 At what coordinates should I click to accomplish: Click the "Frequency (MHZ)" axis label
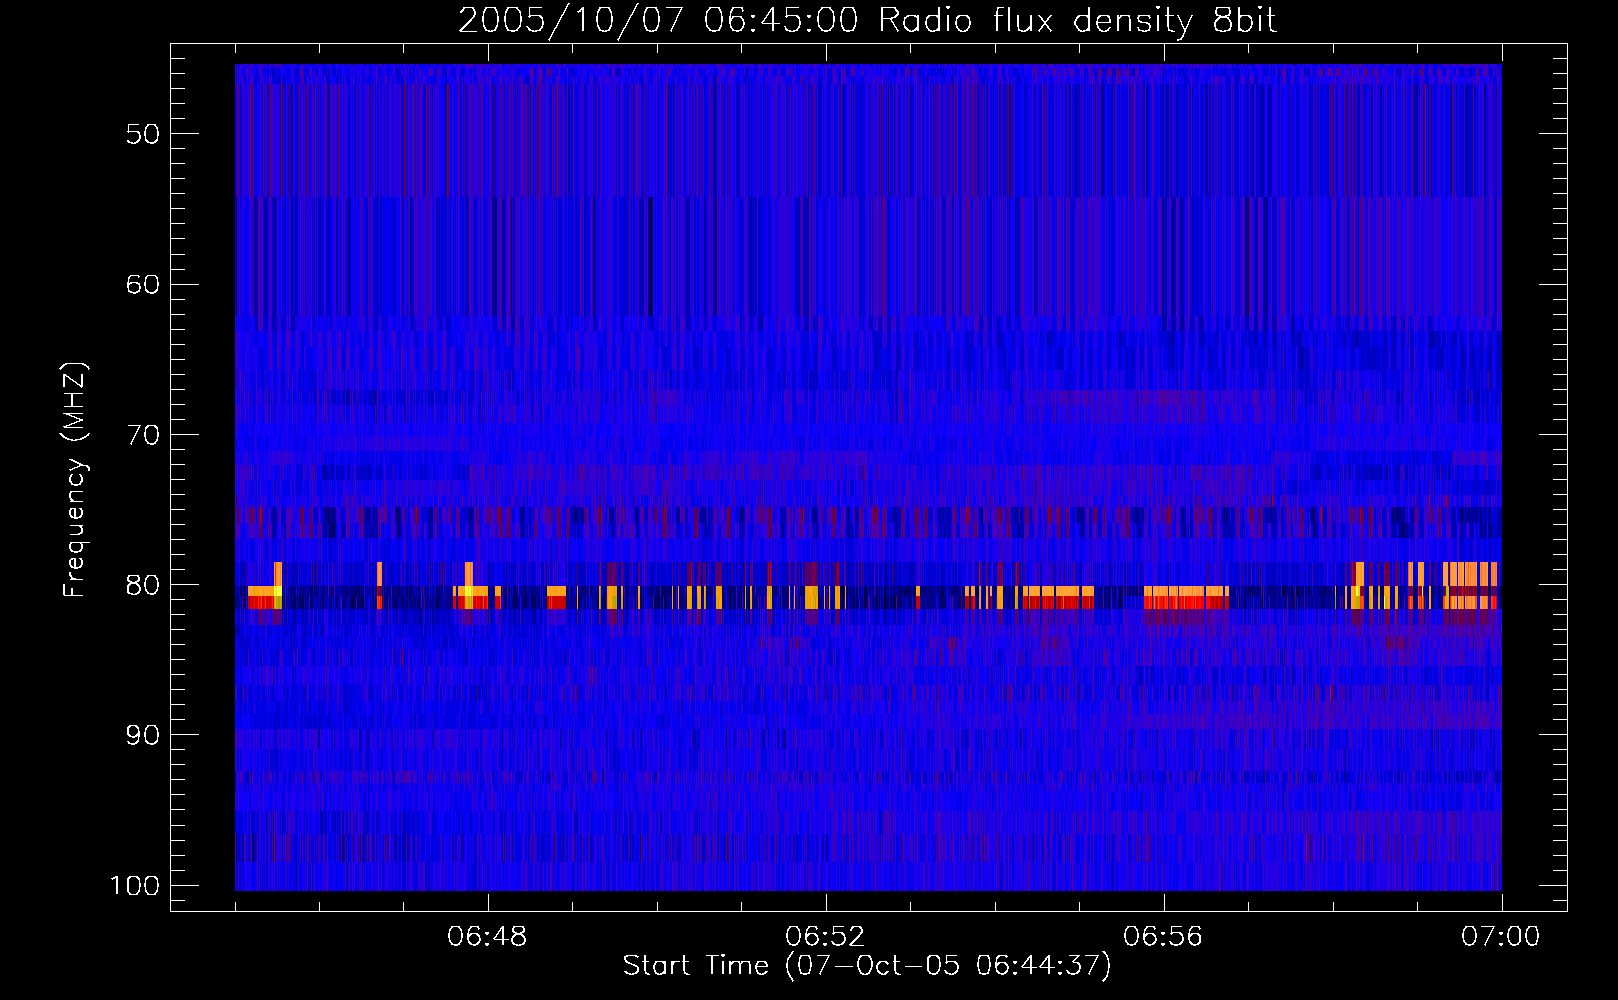[75, 480]
